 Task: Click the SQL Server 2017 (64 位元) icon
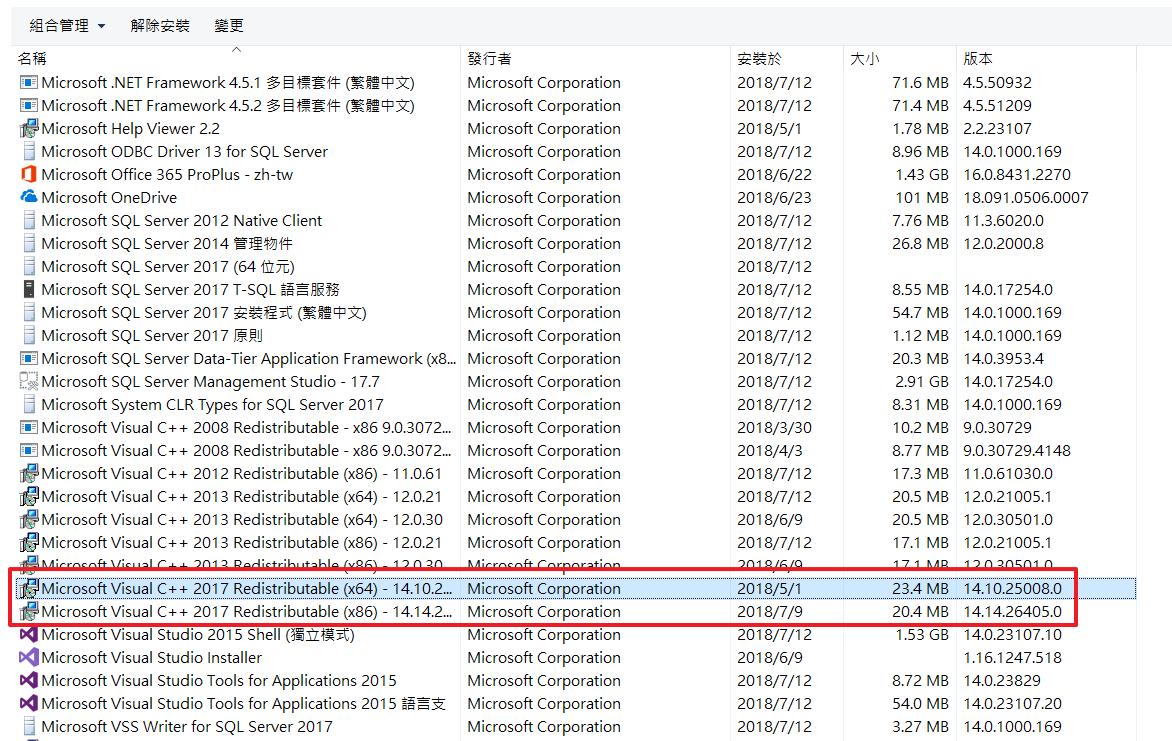[x=28, y=266]
